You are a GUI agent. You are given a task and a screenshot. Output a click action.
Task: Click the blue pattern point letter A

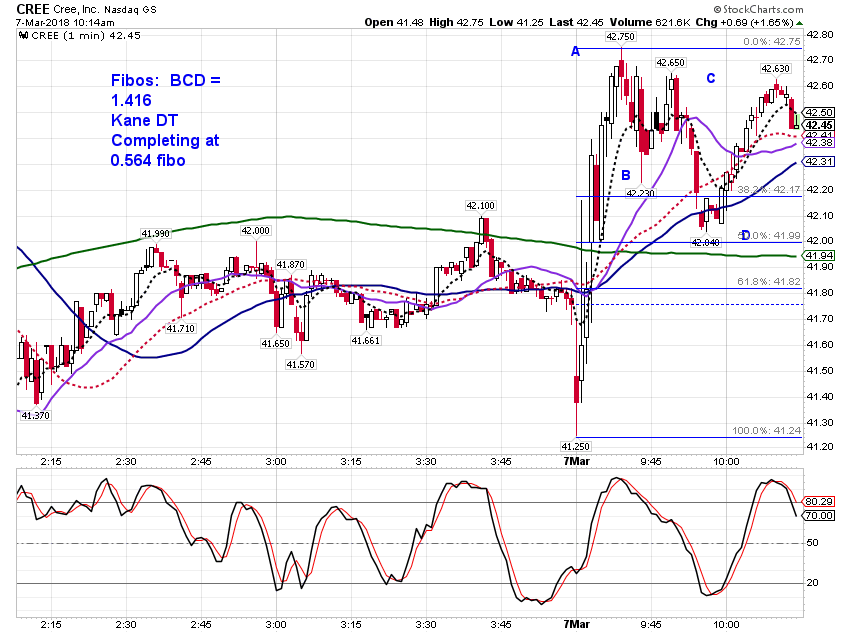(x=576, y=51)
